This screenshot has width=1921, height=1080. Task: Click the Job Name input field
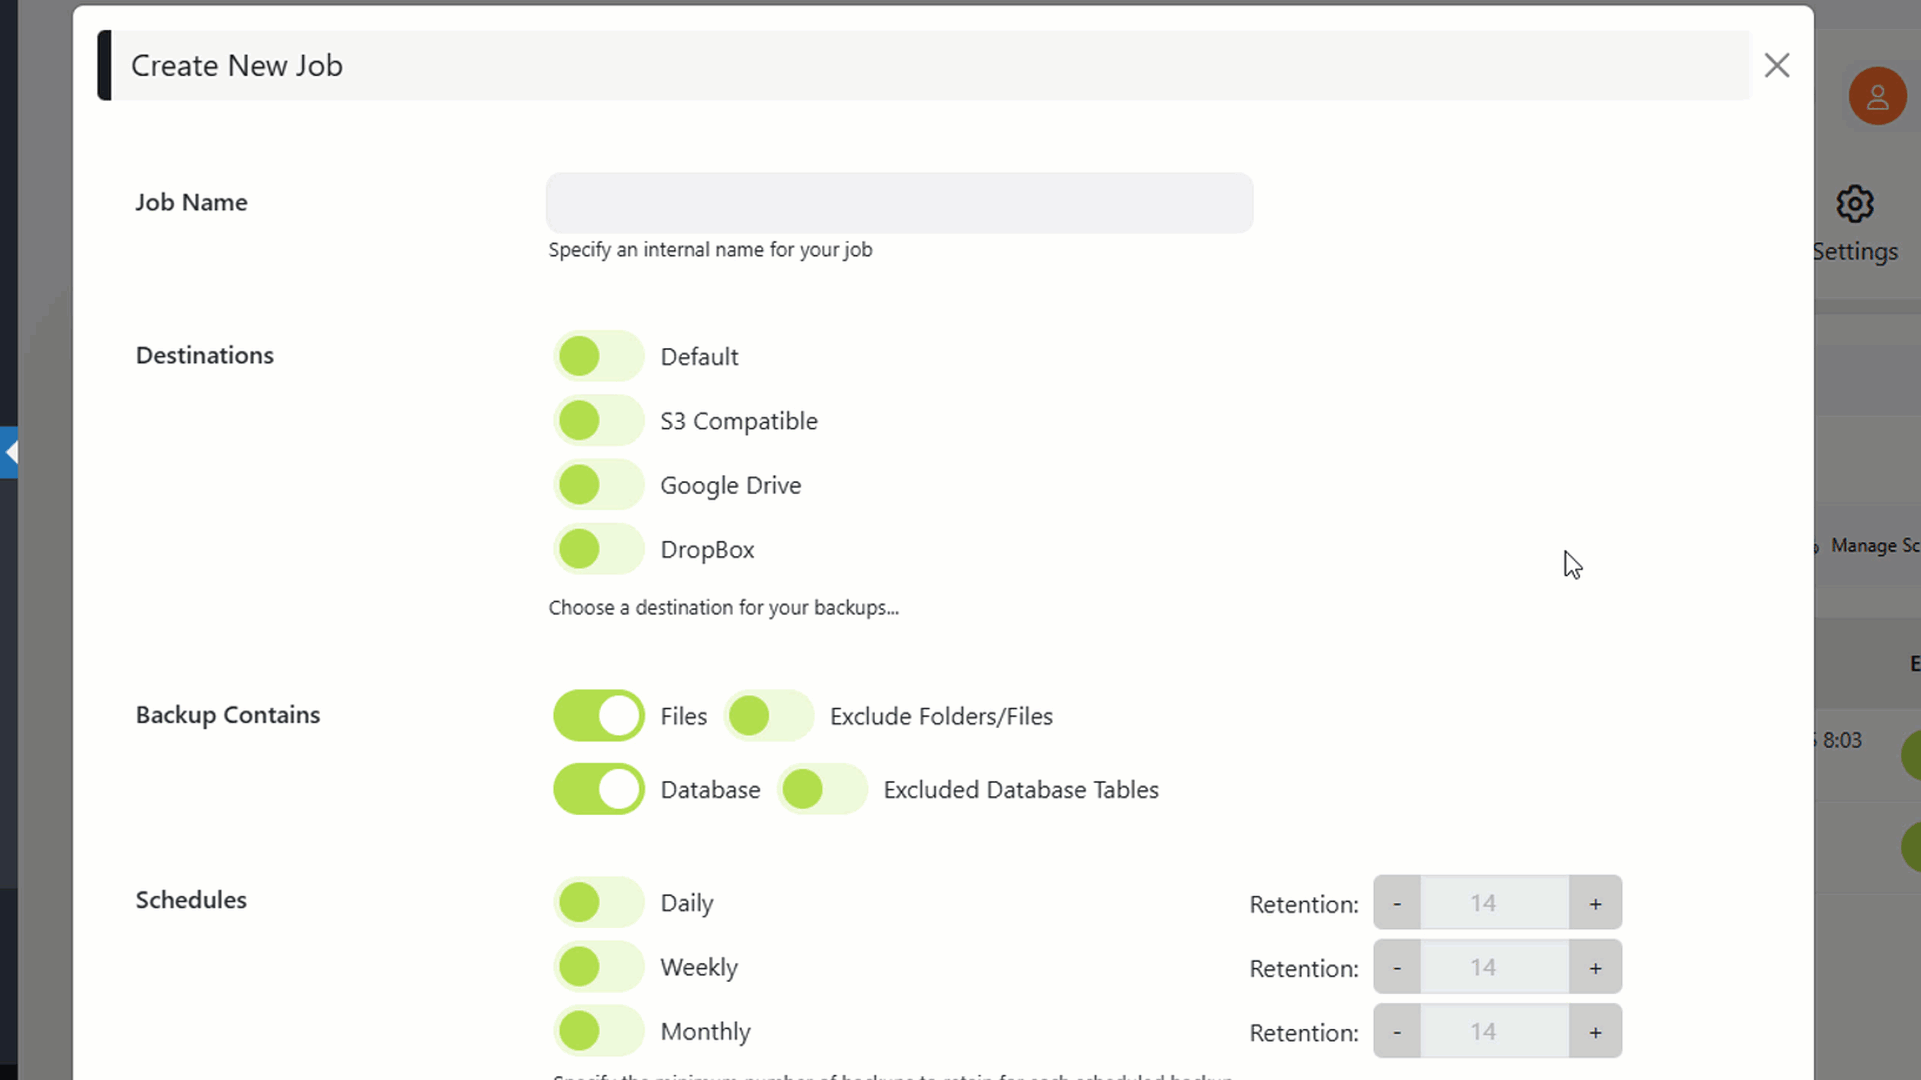pos(899,203)
